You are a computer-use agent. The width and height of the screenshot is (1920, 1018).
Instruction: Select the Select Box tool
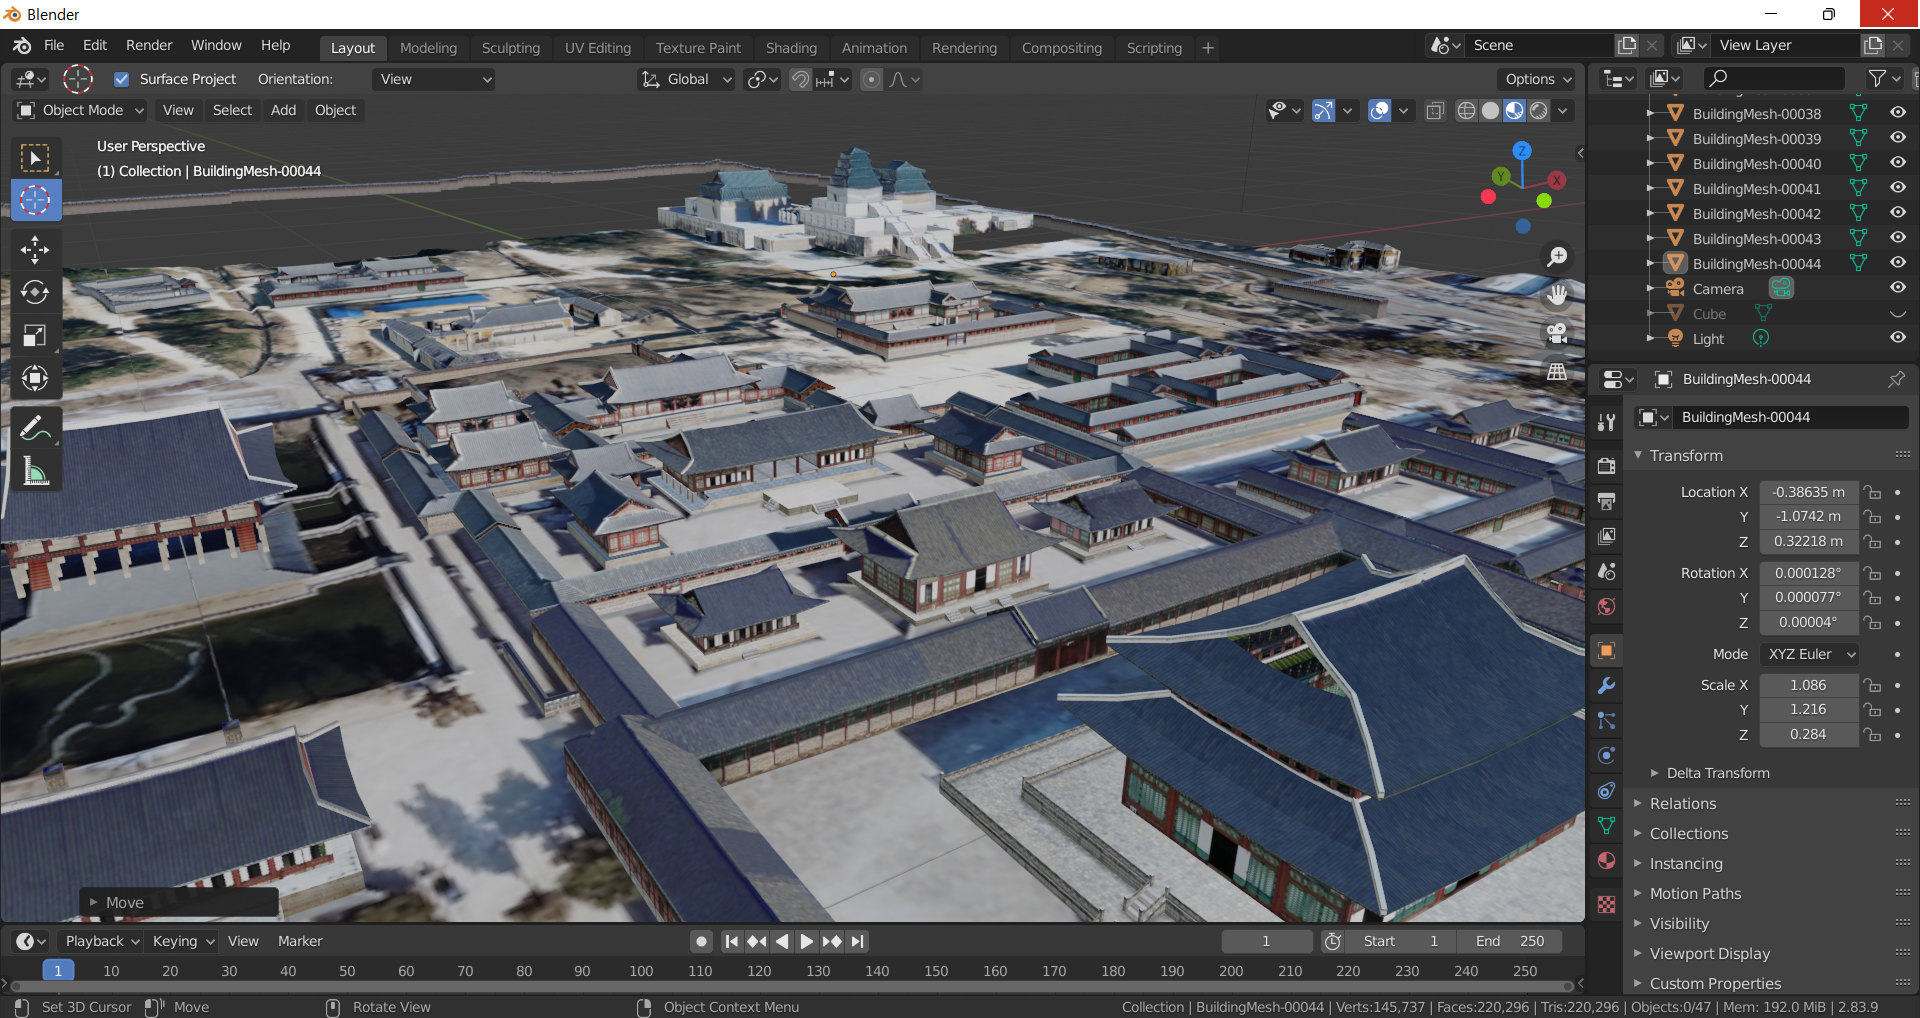click(35, 158)
